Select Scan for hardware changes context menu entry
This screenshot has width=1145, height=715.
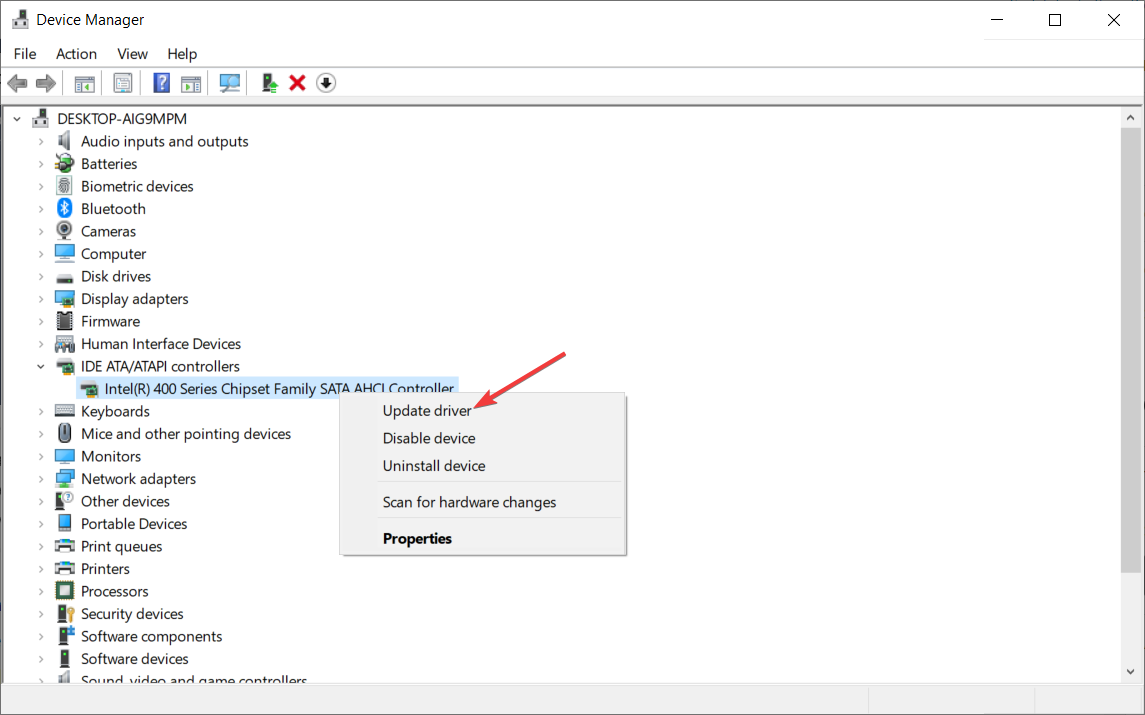click(x=483, y=502)
